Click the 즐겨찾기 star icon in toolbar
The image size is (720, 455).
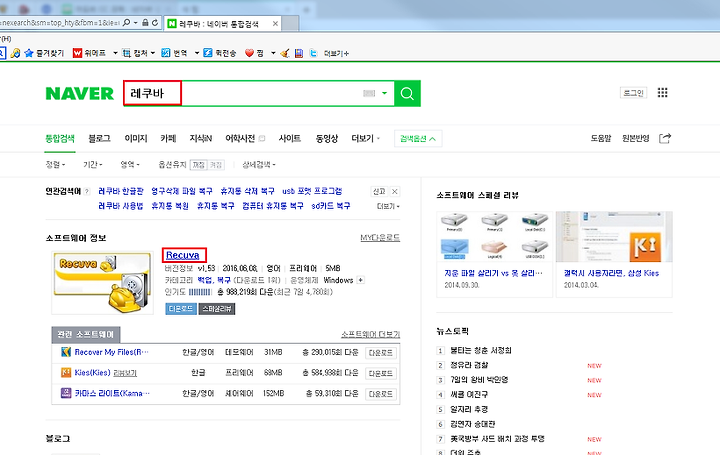click(x=28, y=53)
